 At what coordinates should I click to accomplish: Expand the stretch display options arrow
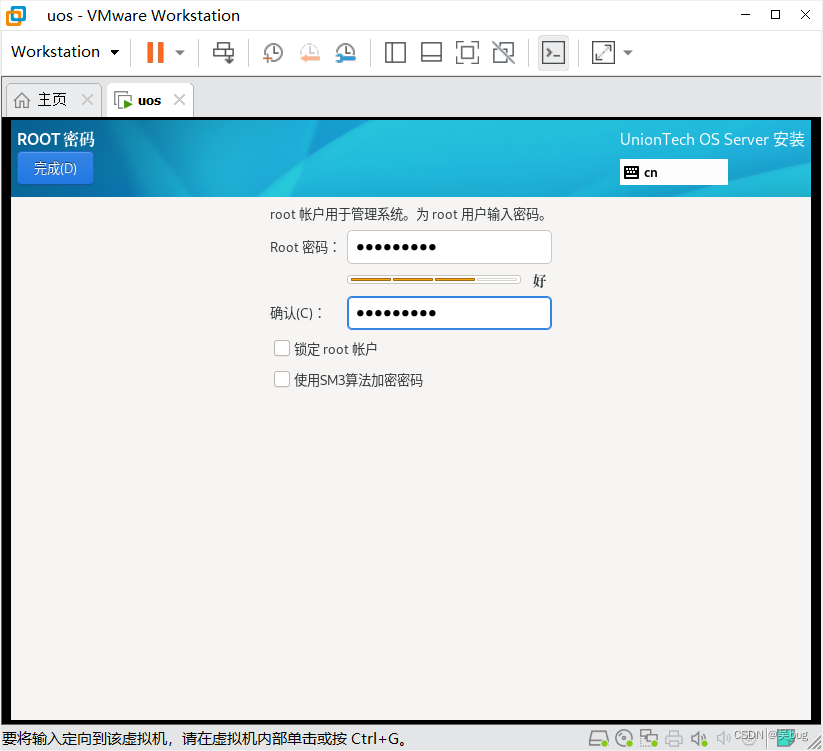click(628, 52)
